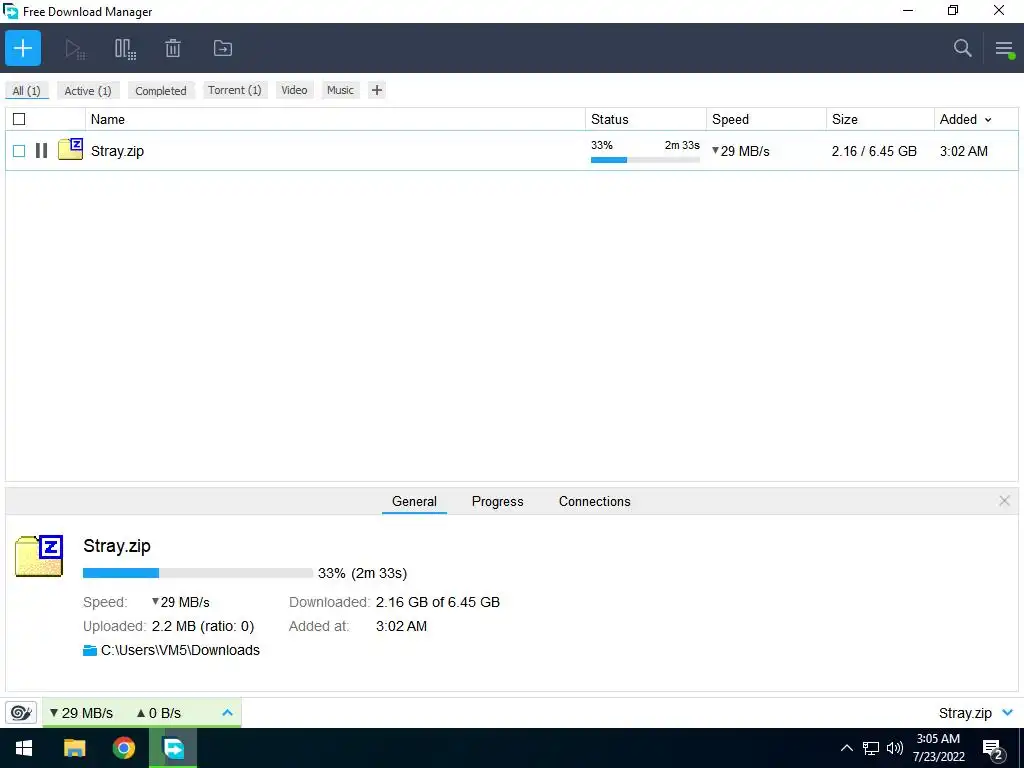Click the Stray.zip zip file icon in list
Screen dimensions: 1024x768
pyautogui.click(x=71, y=150)
